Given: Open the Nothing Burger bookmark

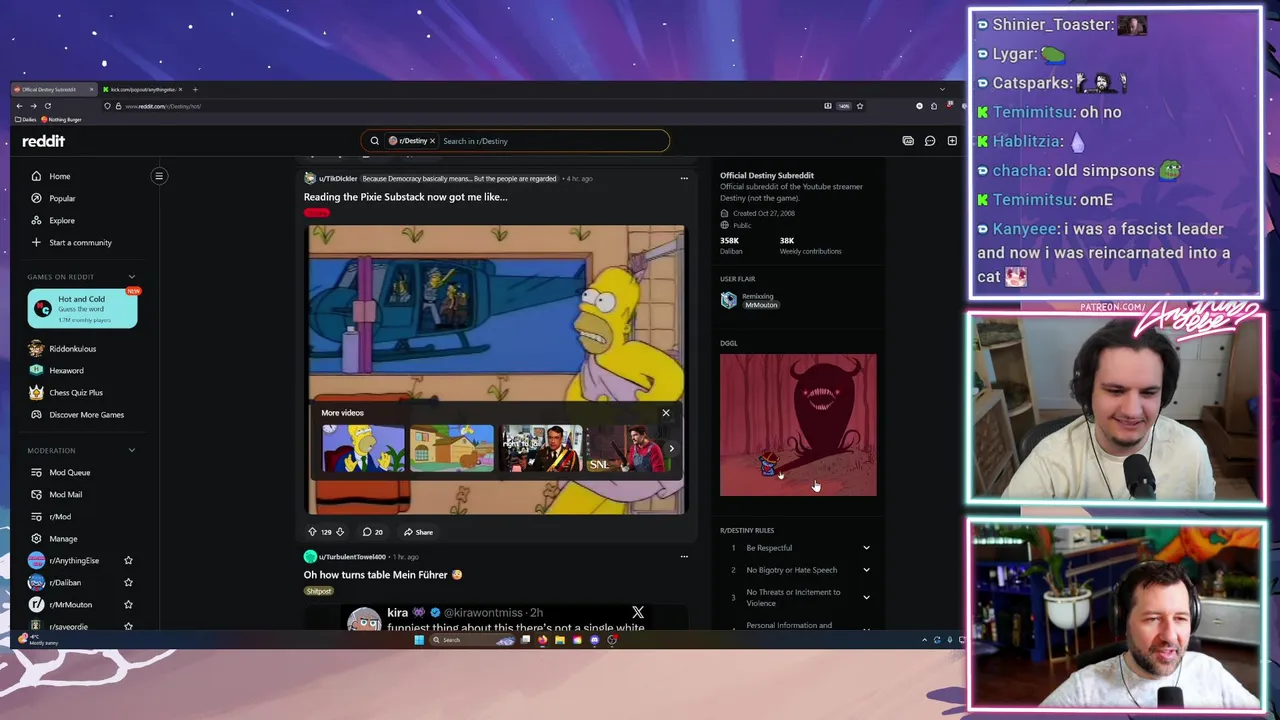Looking at the screenshot, I should [x=62, y=119].
